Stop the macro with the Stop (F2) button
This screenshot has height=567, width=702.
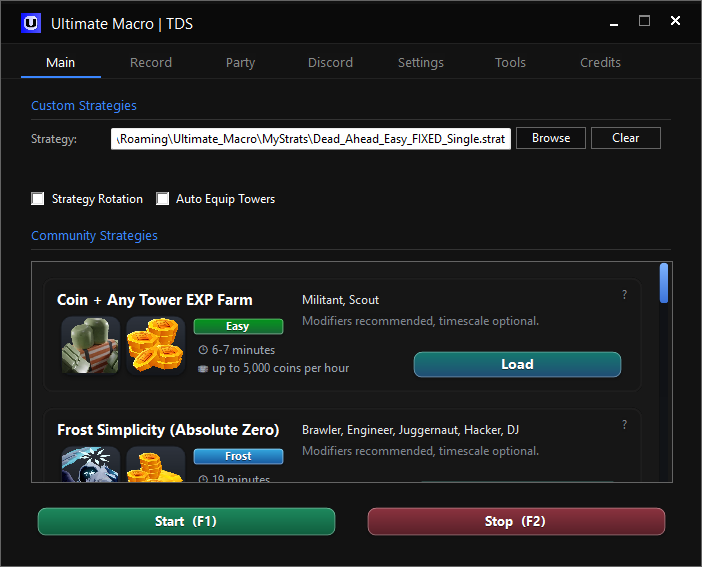click(x=516, y=521)
